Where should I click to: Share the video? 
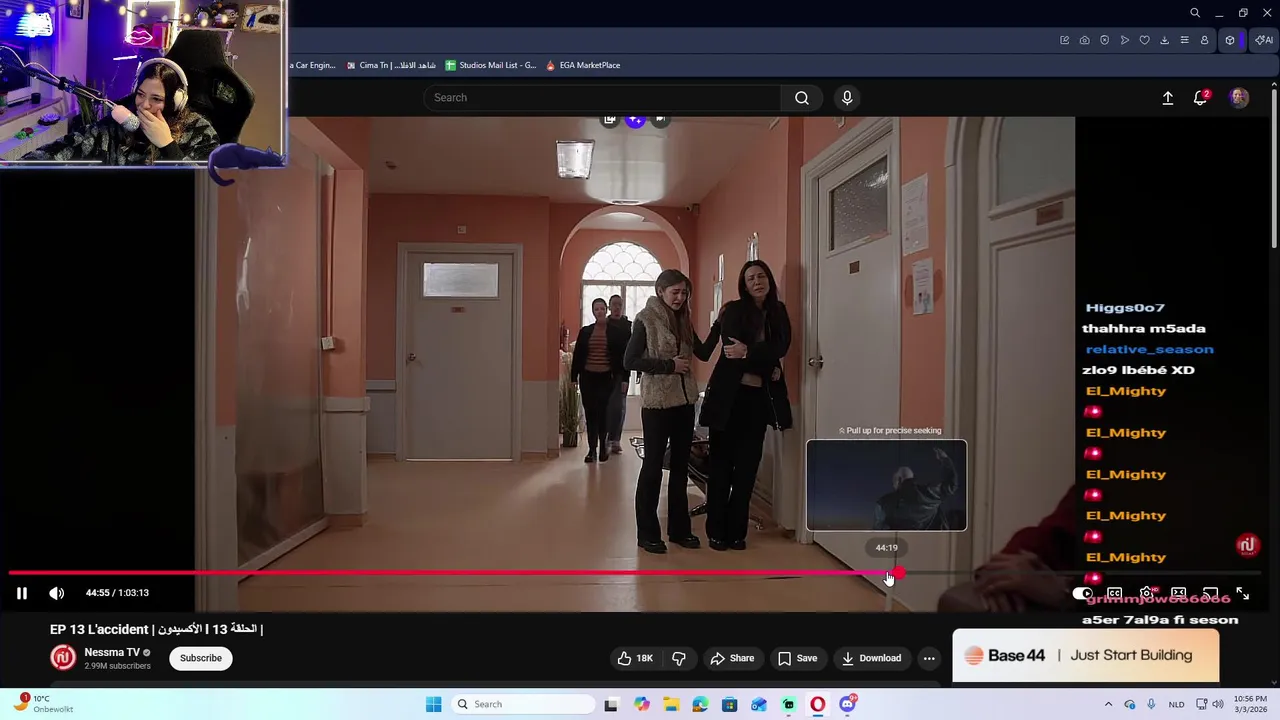(x=732, y=658)
